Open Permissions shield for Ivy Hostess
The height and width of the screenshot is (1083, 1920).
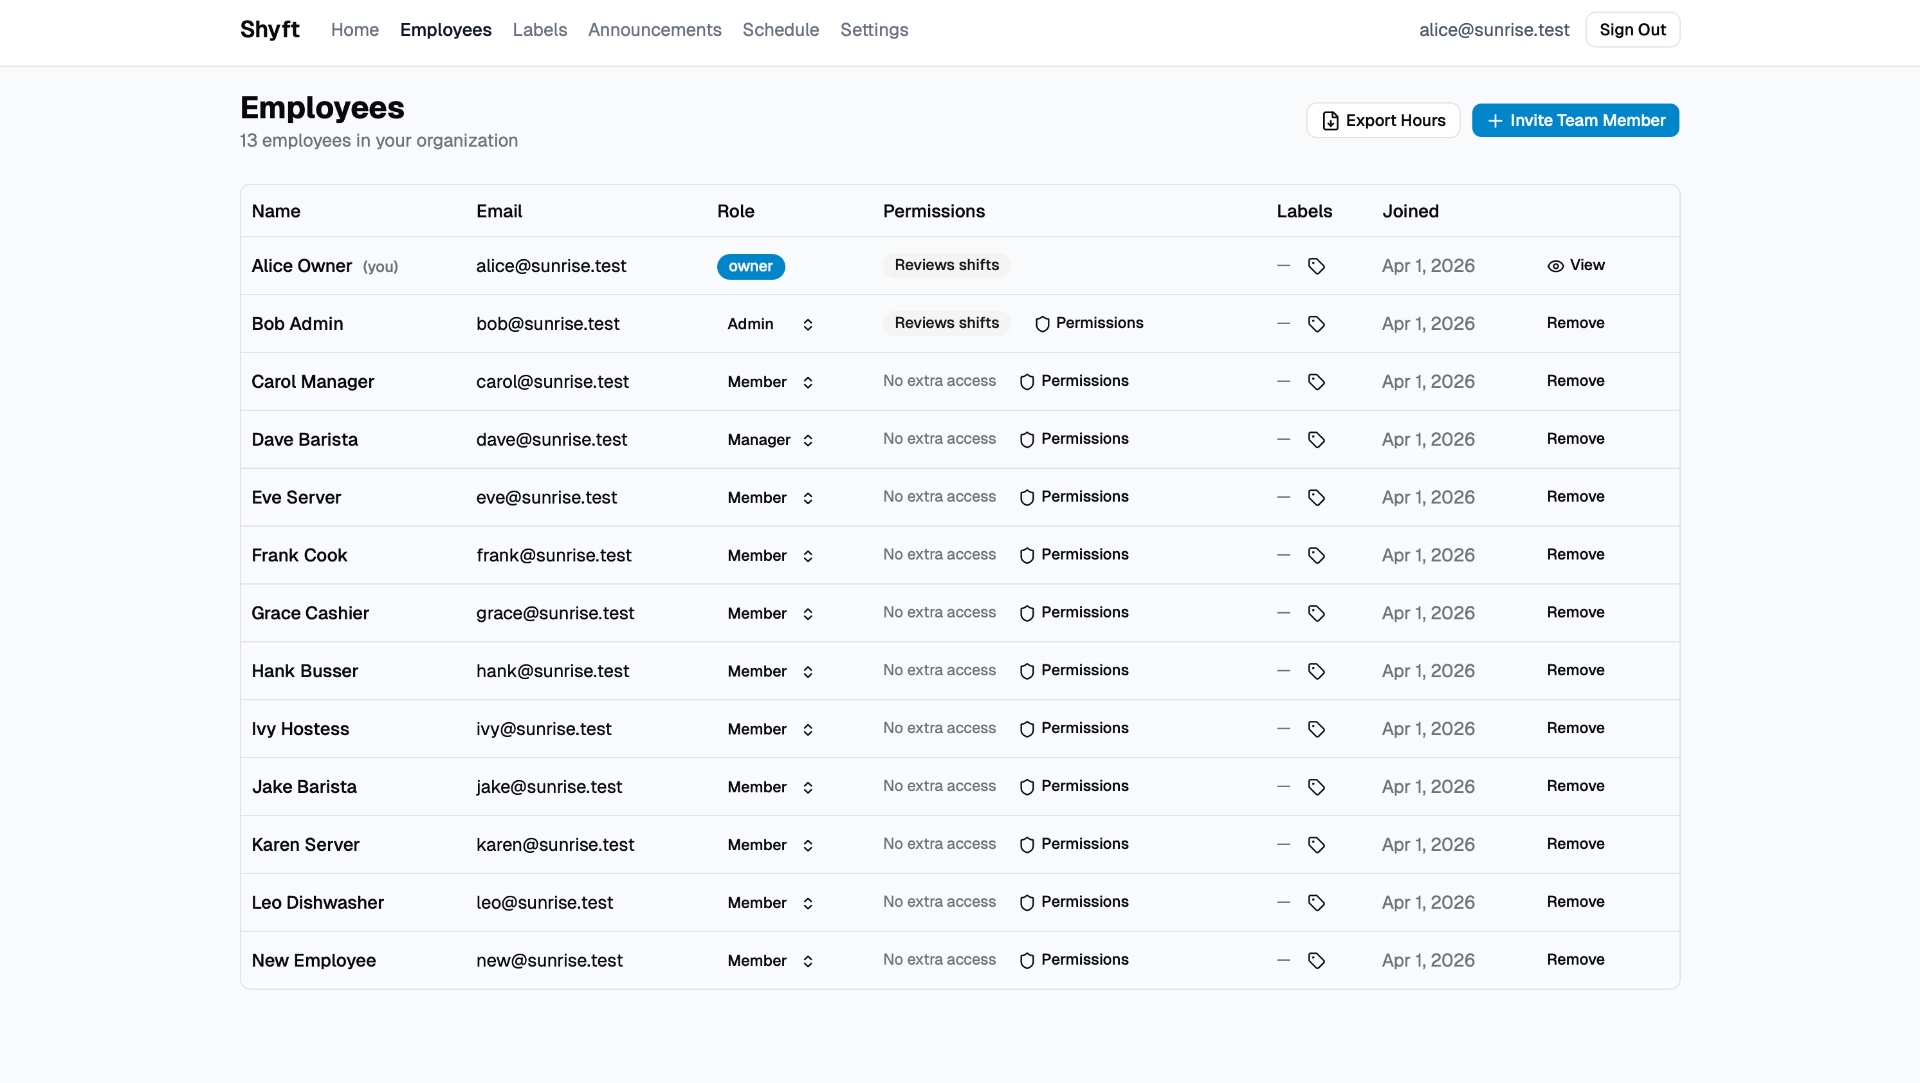(1074, 729)
